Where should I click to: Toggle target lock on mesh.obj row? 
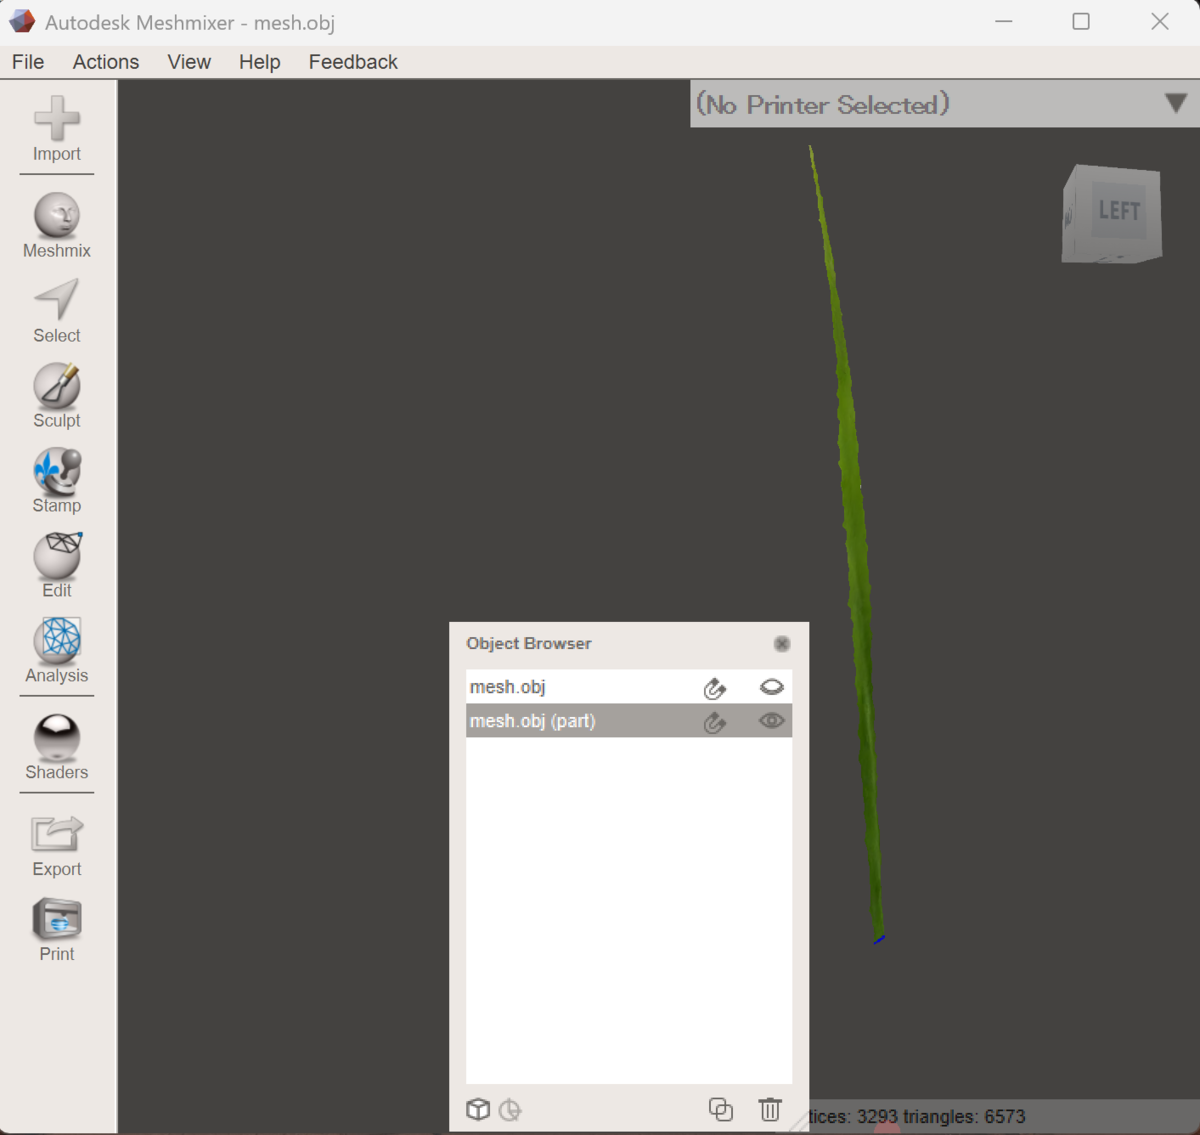[x=714, y=688]
